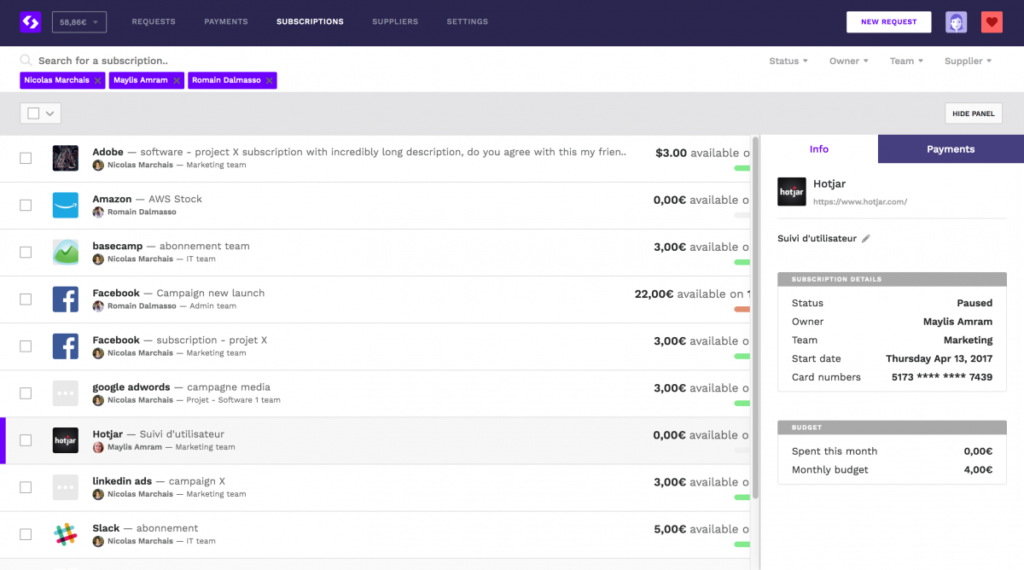The width and height of the screenshot is (1024, 570).
Task: Click the green budget bar in the Adobe row
Action: point(742,168)
